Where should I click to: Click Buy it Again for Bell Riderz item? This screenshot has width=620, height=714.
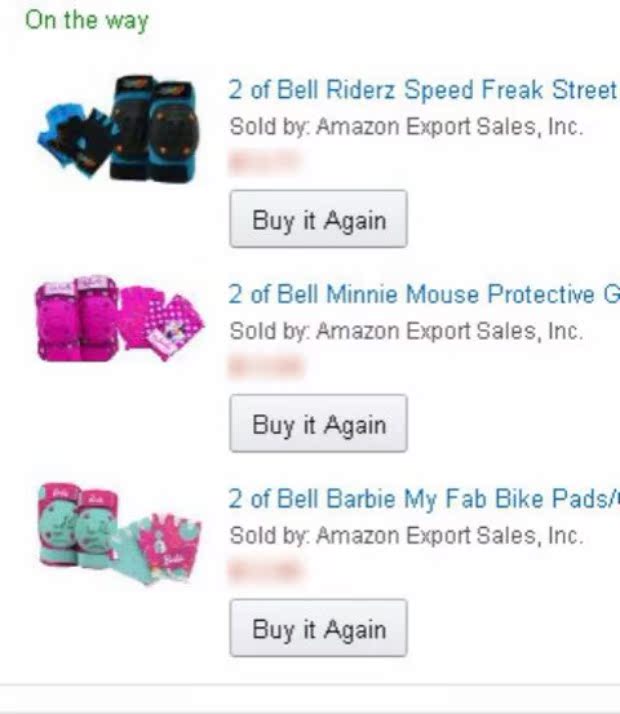click(319, 219)
